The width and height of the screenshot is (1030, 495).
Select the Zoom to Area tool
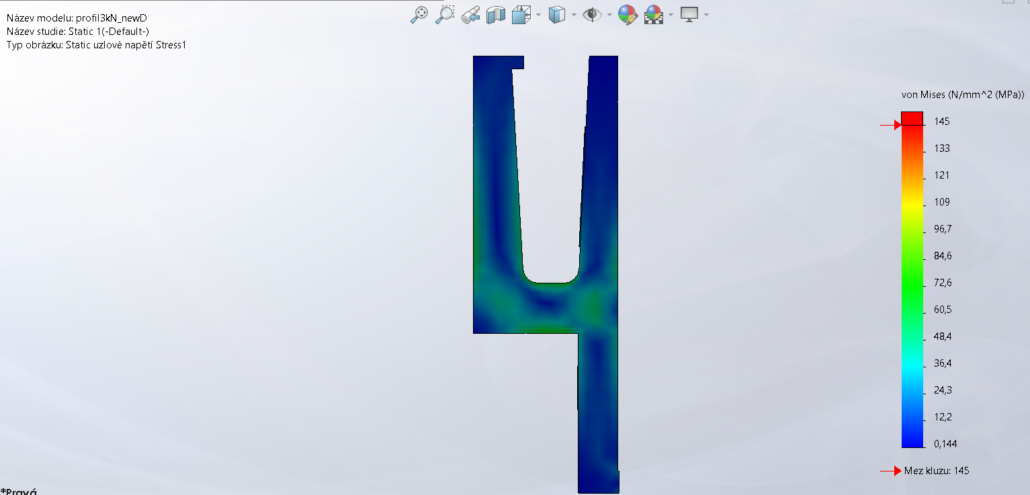click(x=445, y=15)
